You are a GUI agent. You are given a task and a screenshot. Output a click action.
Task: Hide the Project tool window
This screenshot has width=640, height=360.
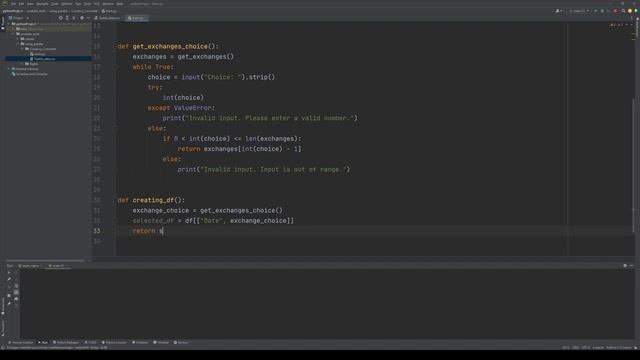[x=88, y=18]
